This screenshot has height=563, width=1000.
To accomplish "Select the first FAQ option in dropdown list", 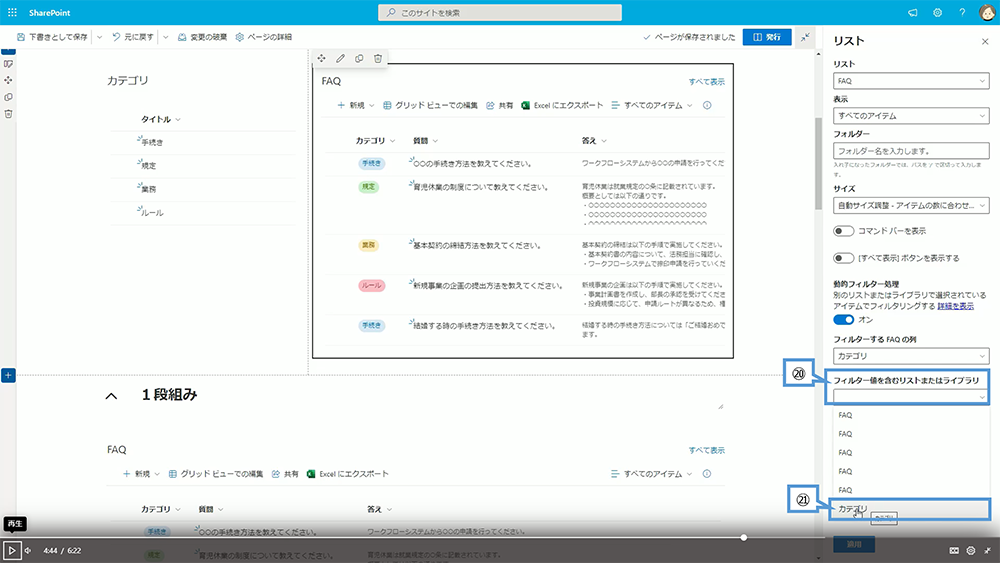I will point(909,415).
